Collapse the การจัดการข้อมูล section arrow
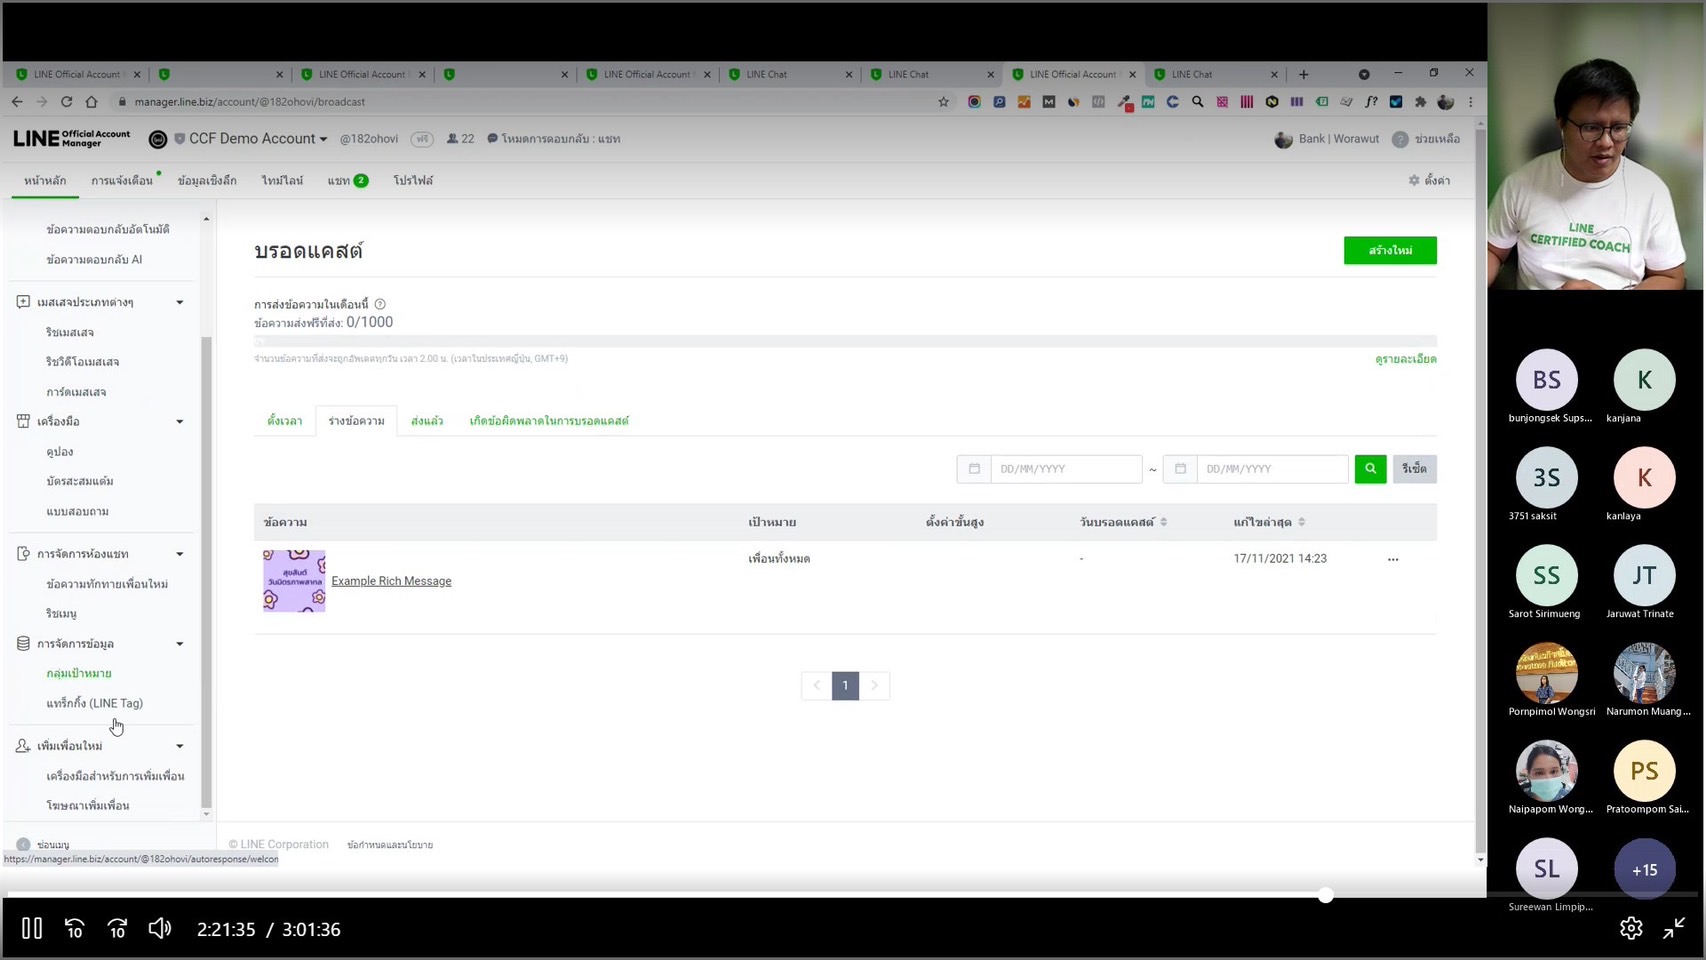 pos(180,644)
